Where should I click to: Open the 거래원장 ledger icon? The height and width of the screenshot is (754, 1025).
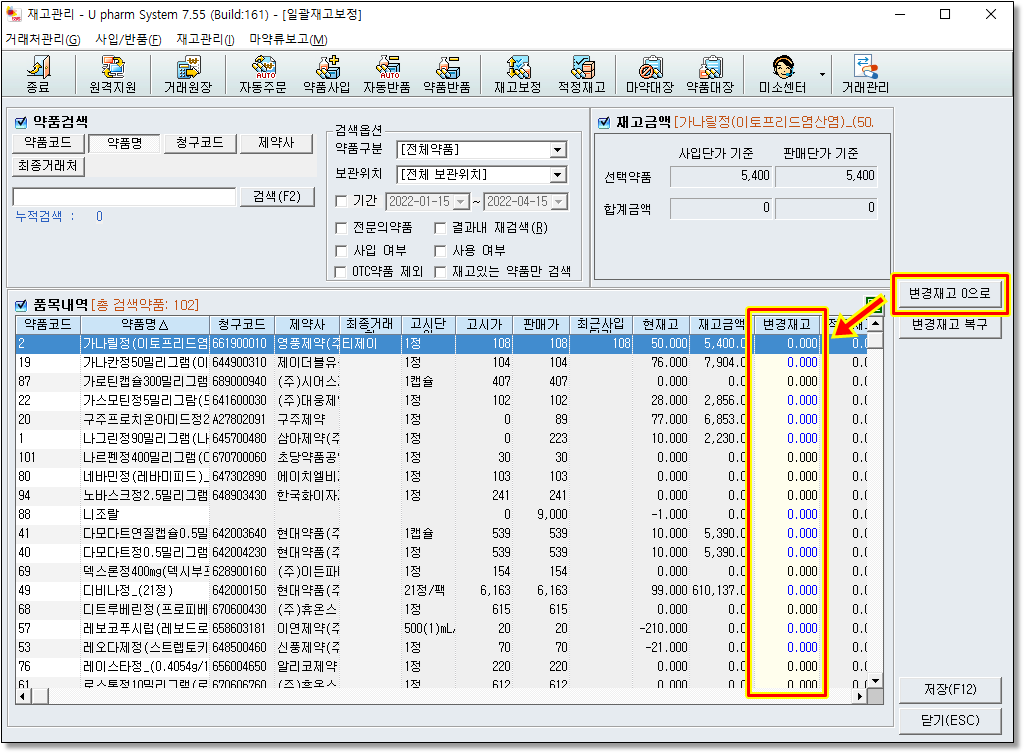[188, 75]
